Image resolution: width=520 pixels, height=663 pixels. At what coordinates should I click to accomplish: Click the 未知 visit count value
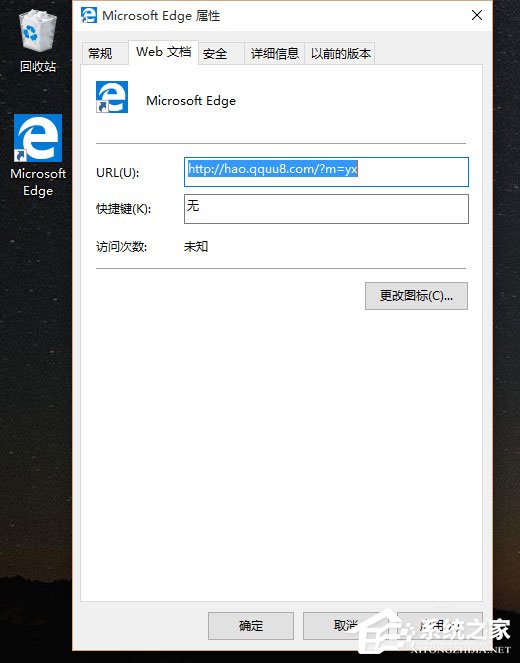(x=196, y=246)
